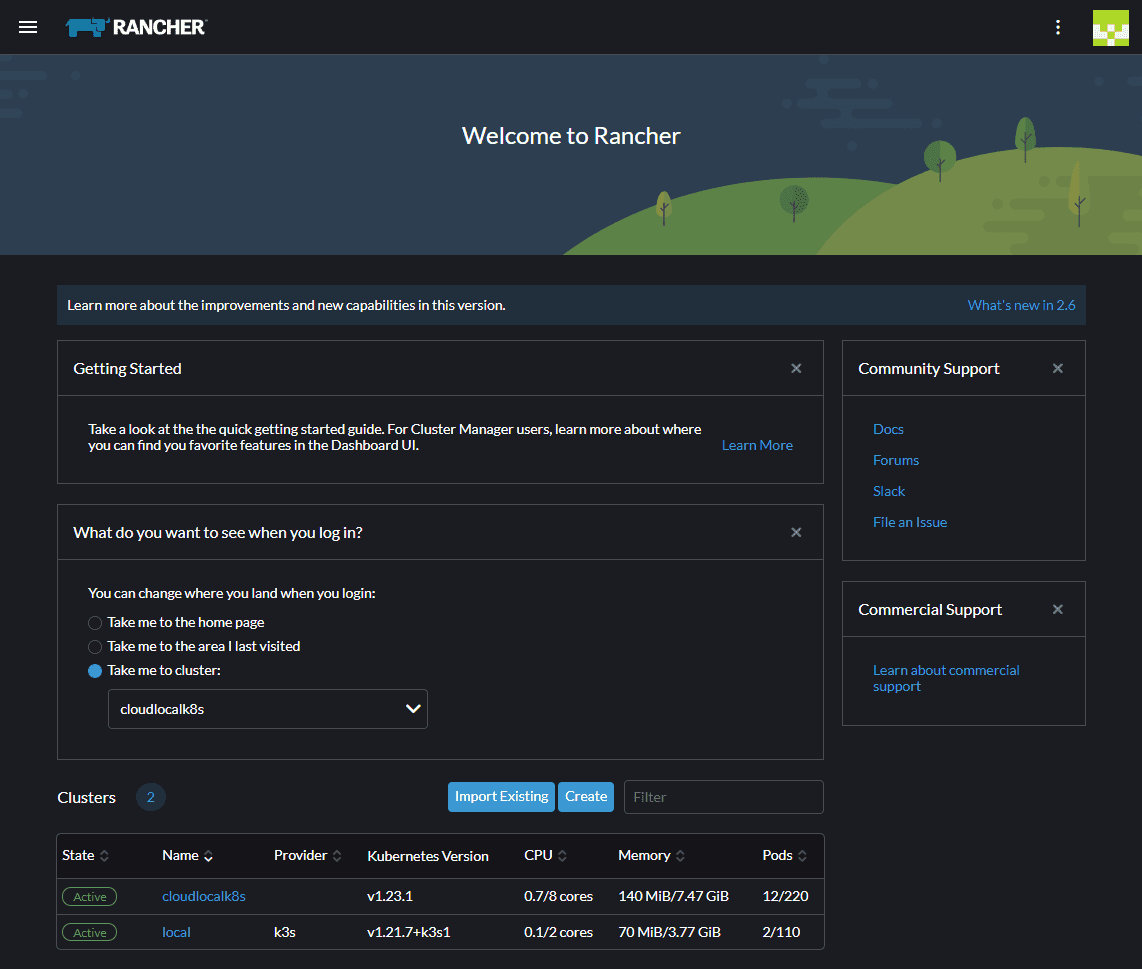1142x969 pixels.
Task: Click the Create cluster button
Action: click(585, 797)
